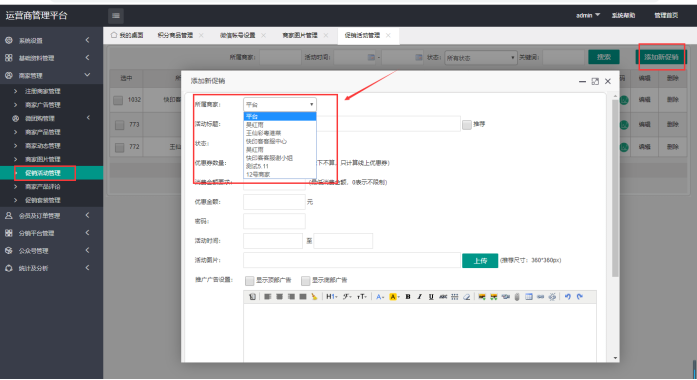The image size is (697, 380).
Task: Toggle bold in the editor toolbar
Action: [408, 297]
